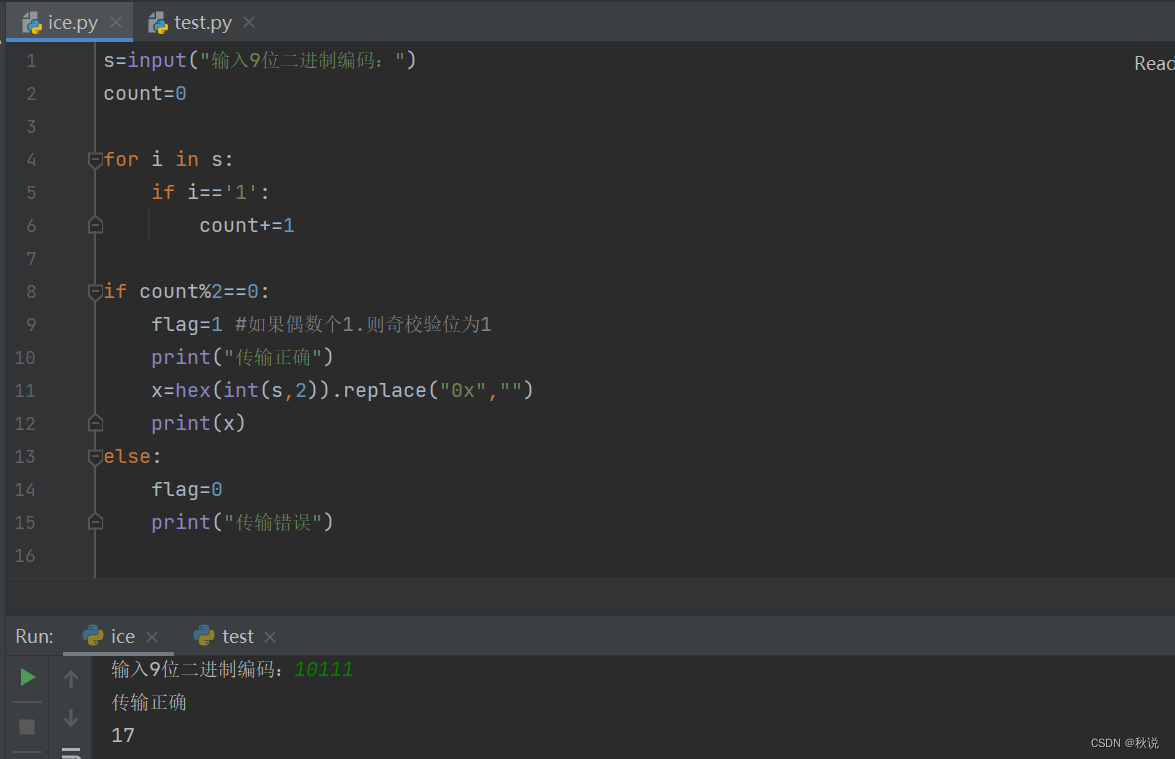1175x759 pixels.
Task: Click fold end marker on line 6
Action: pos(95,225)
